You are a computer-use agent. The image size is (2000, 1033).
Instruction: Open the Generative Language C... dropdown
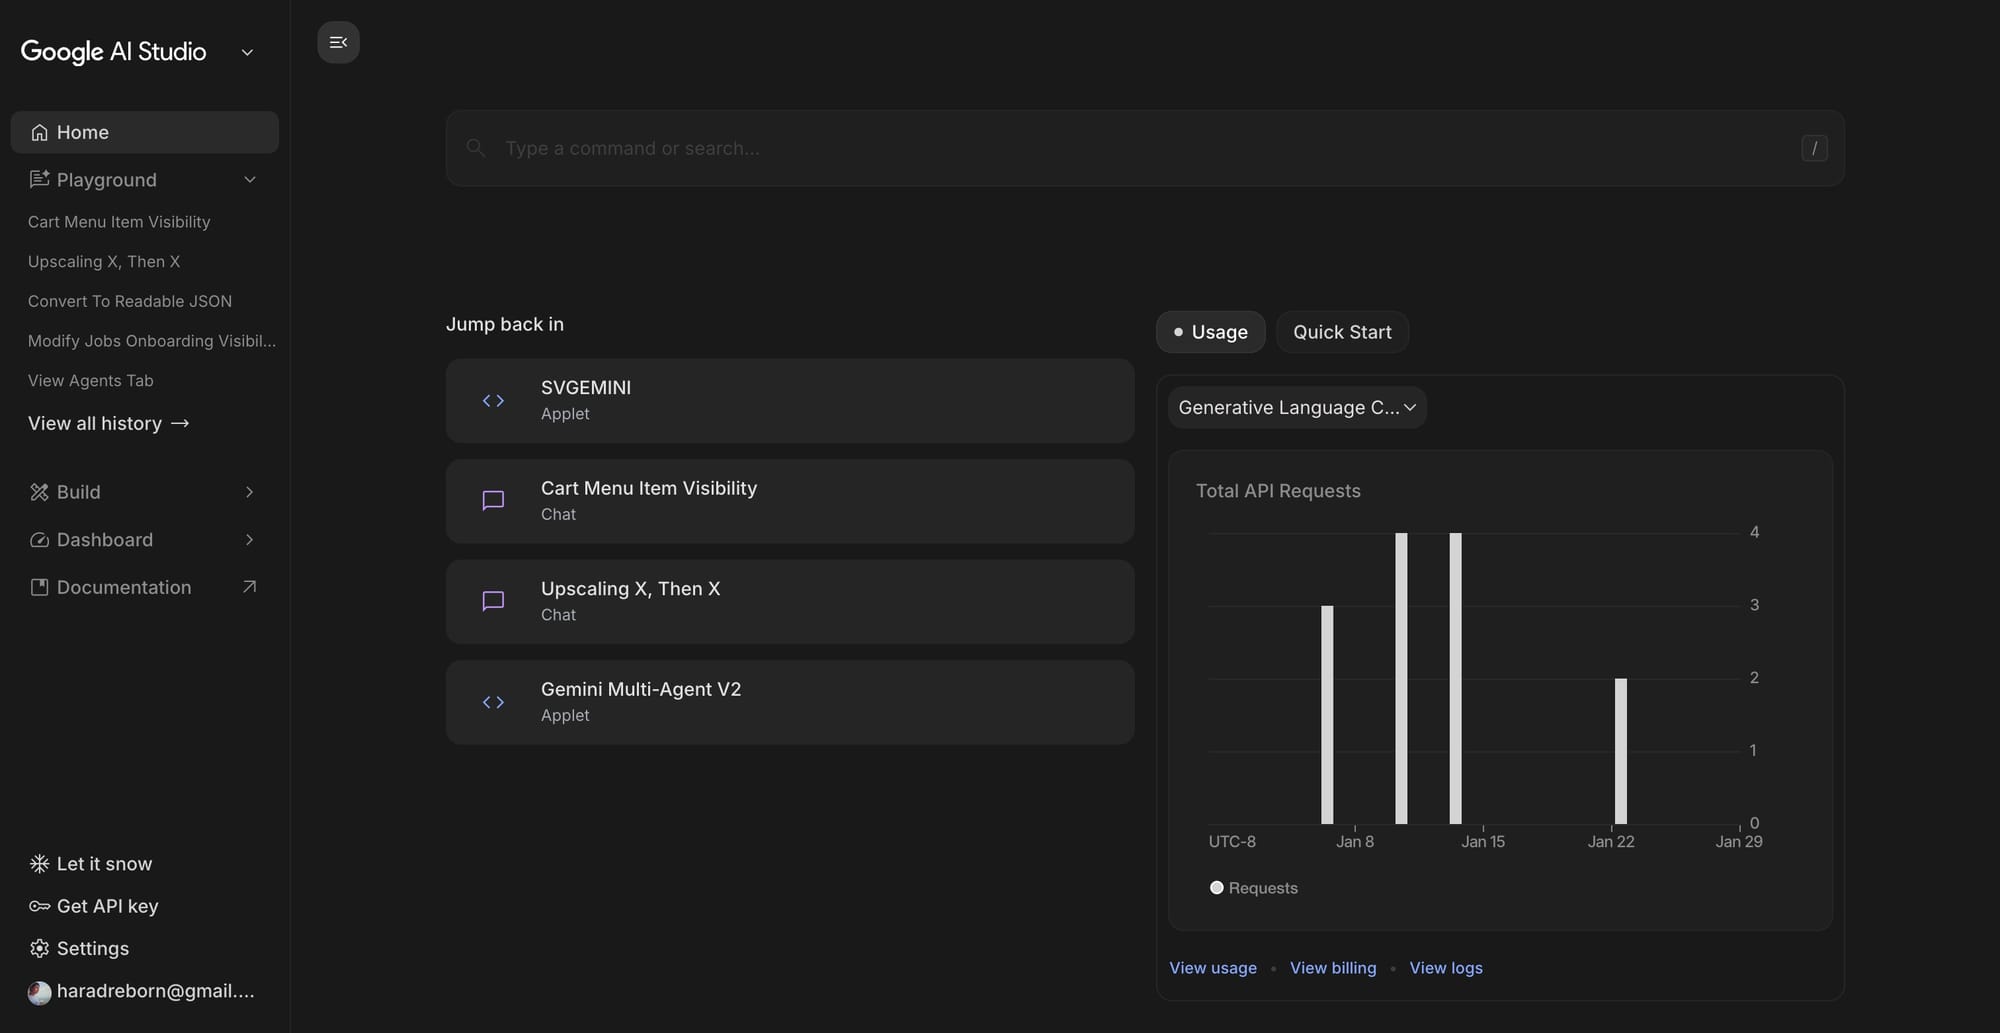pyautogui.click(x=1297, y=407)
